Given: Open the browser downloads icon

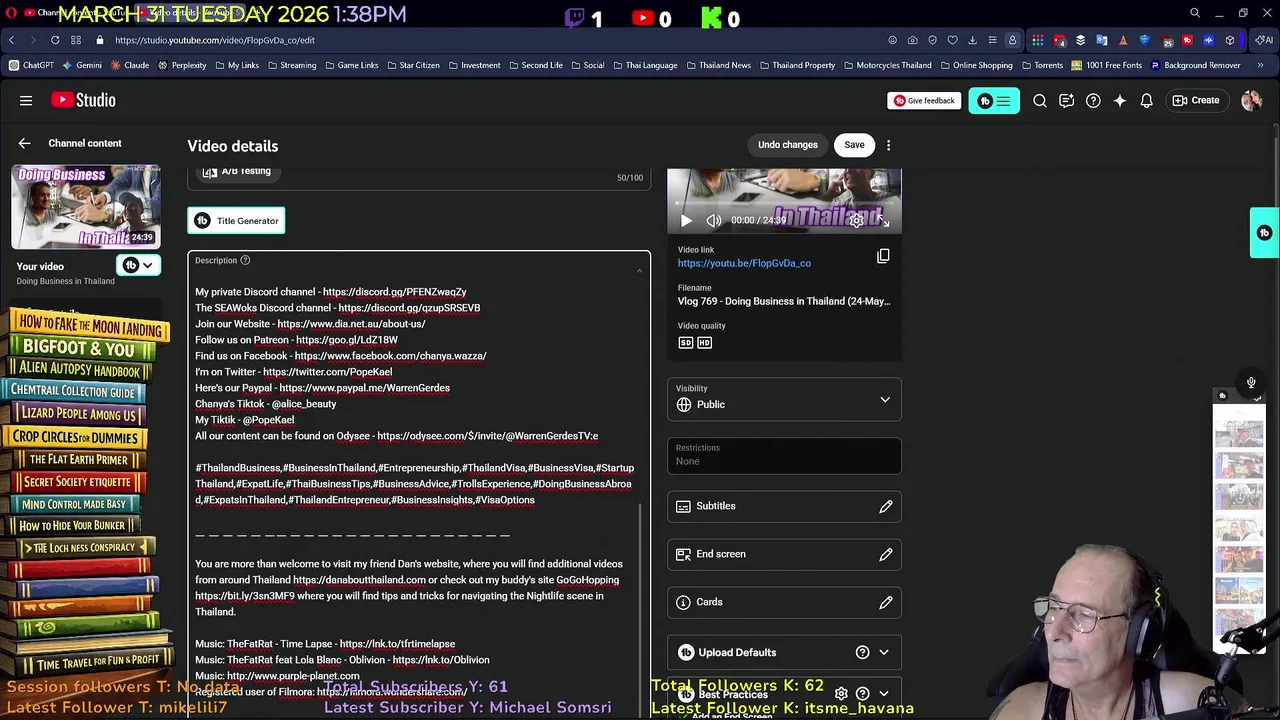Looking at the screenshot, I should point(972,40).
